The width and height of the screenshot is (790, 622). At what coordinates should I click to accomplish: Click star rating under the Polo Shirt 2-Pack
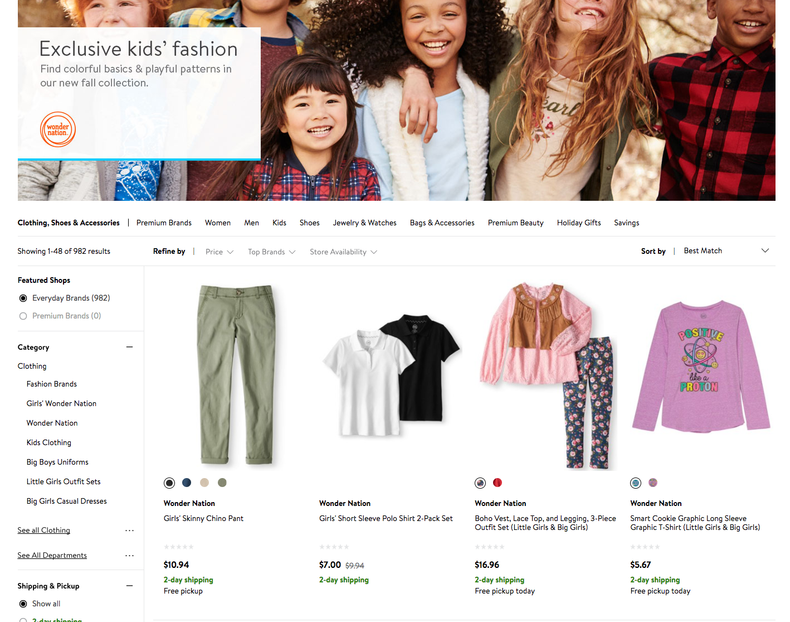(334, 546)
